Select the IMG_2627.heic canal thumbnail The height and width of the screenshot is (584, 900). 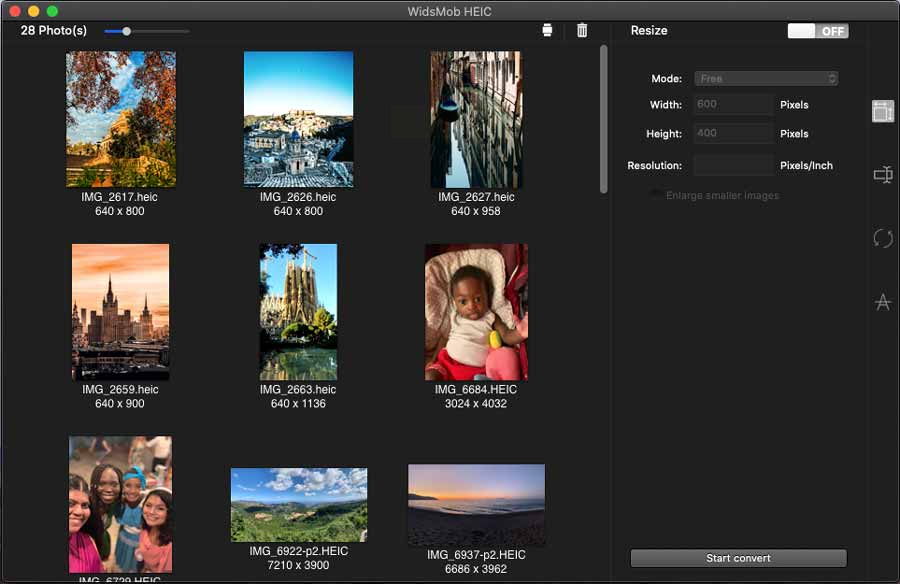[476, 119]
